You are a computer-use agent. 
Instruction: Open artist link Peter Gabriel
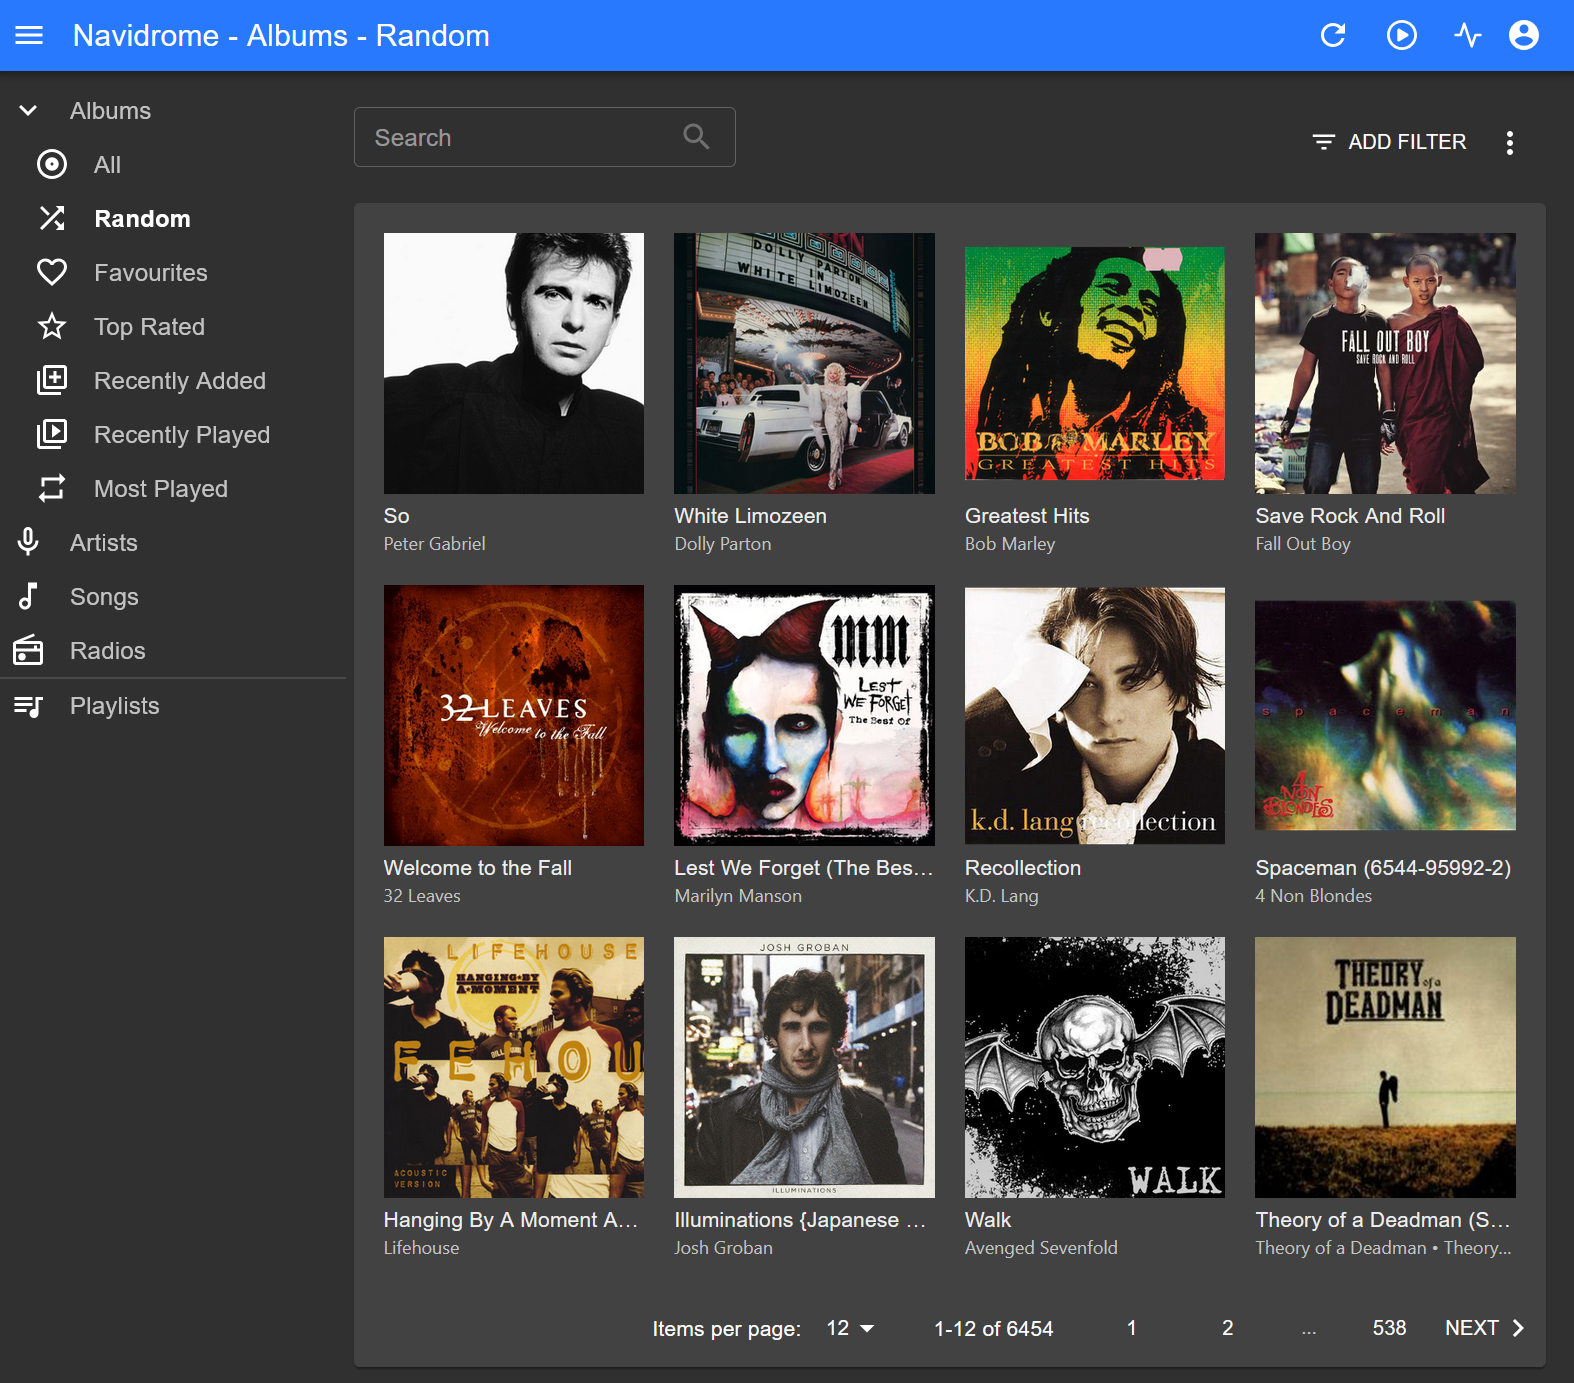[434, 544]
